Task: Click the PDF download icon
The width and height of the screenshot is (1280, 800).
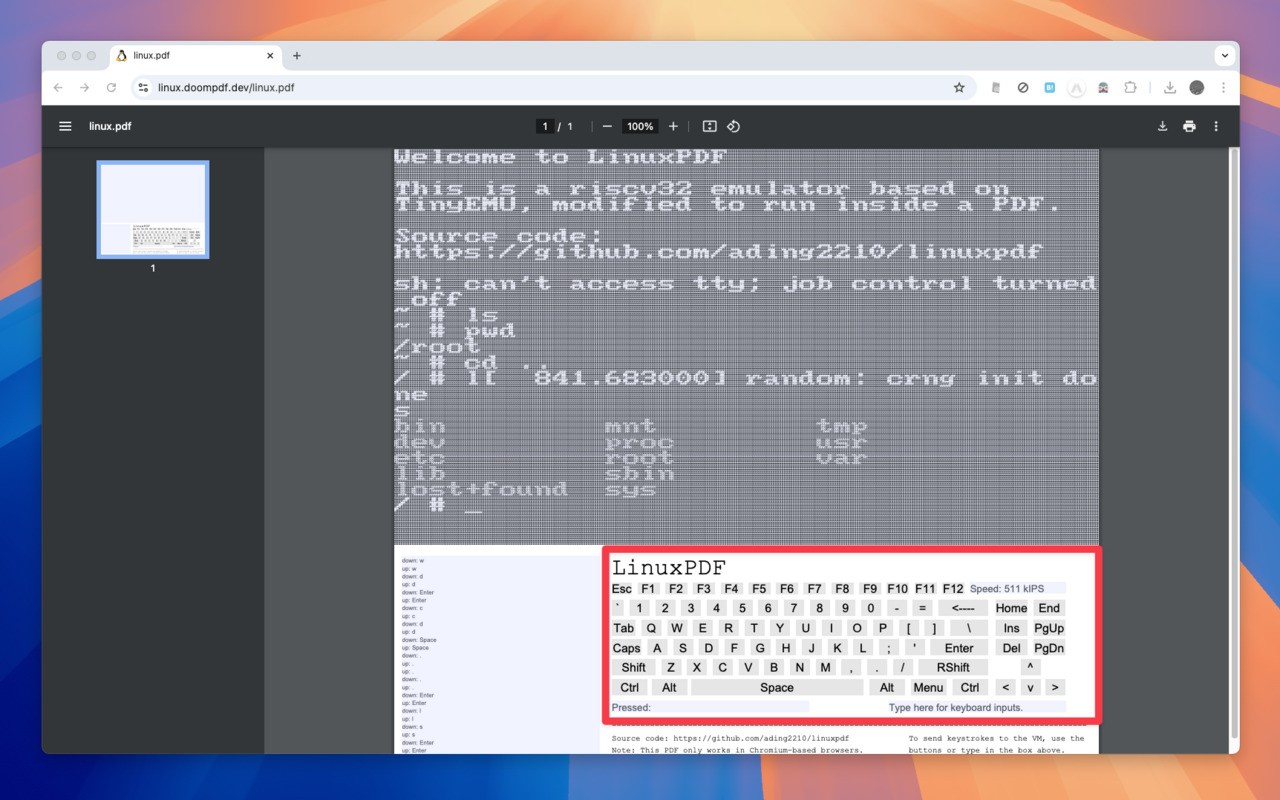Action: point(1162,127)
